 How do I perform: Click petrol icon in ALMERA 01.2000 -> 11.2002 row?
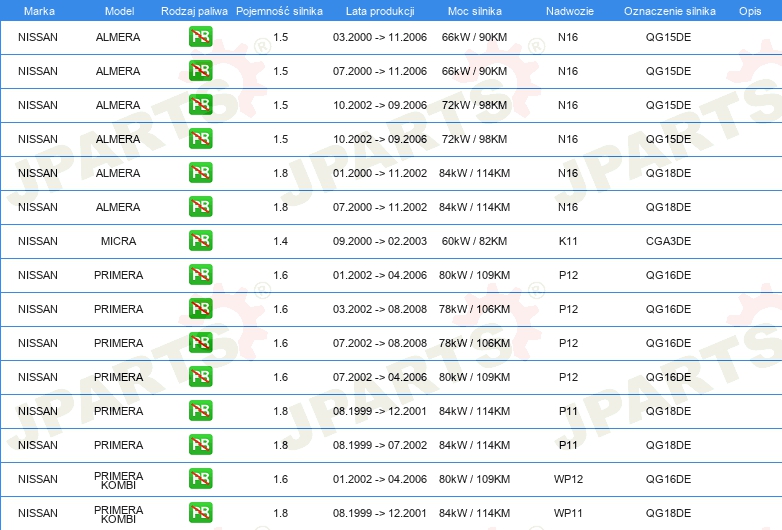tap(200, 173)
